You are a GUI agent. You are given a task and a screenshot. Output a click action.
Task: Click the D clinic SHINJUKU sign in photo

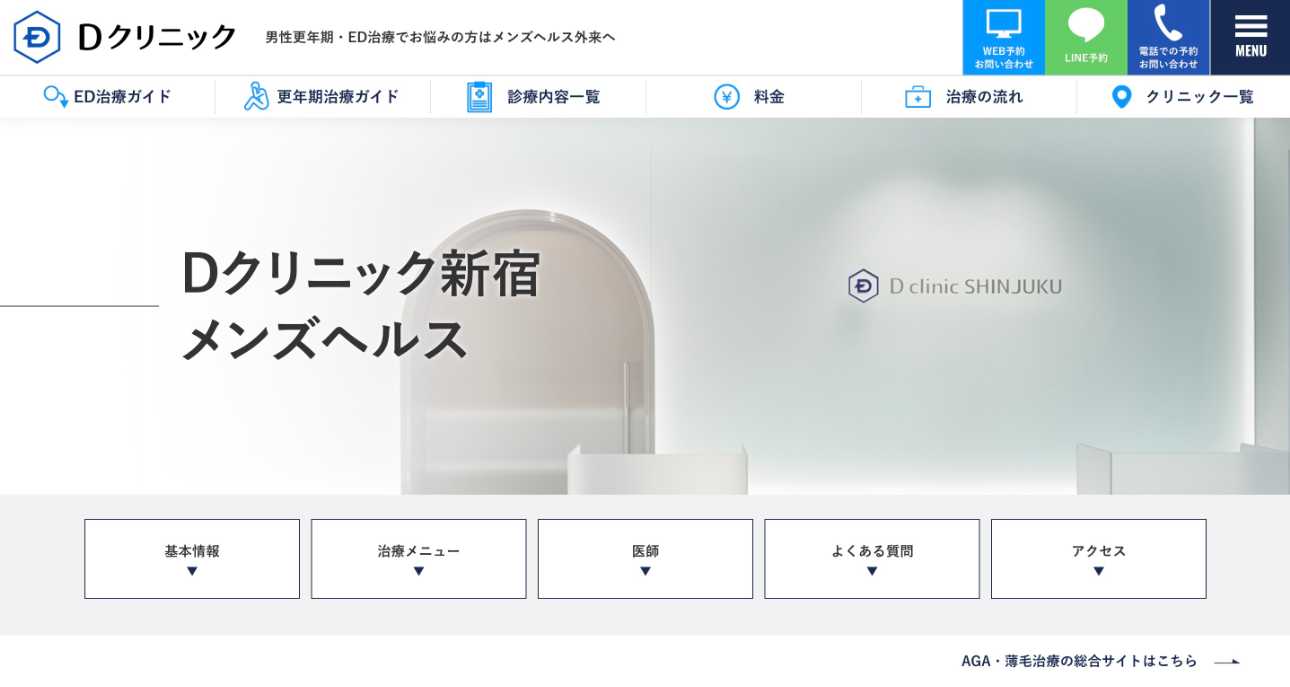coord(955,286)
